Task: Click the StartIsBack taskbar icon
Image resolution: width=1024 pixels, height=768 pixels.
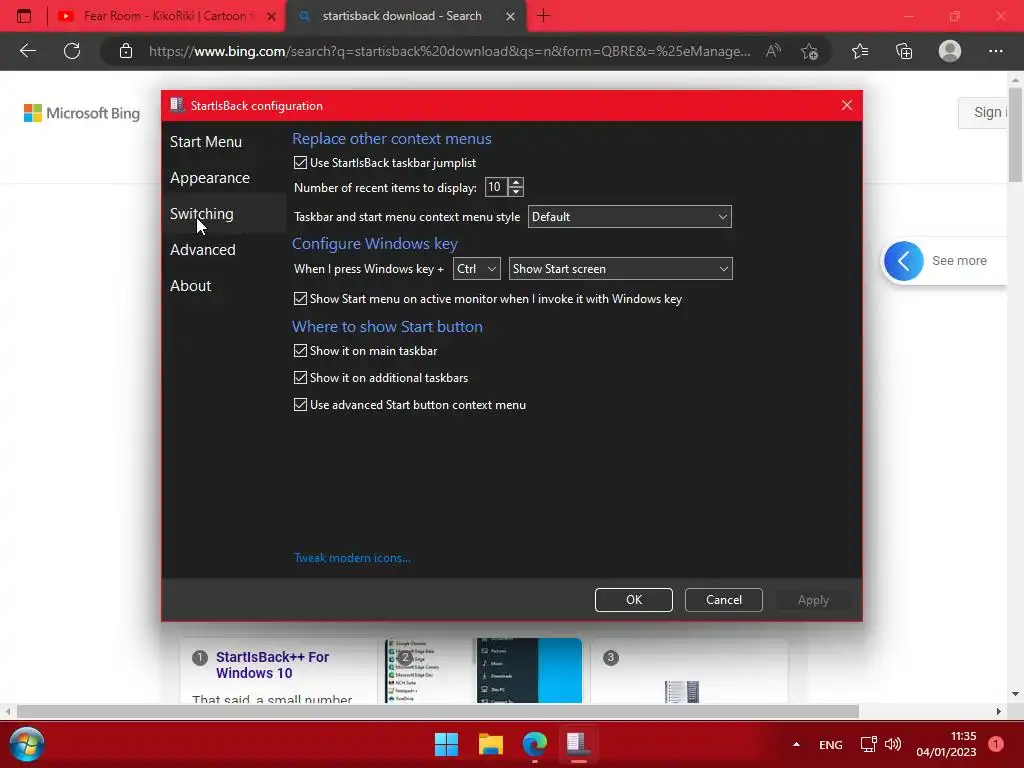Action: [x=578, y=744]
